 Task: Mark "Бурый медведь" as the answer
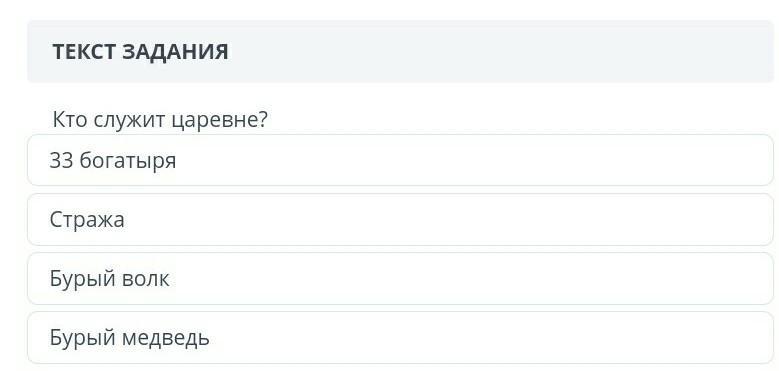point(400,337)
